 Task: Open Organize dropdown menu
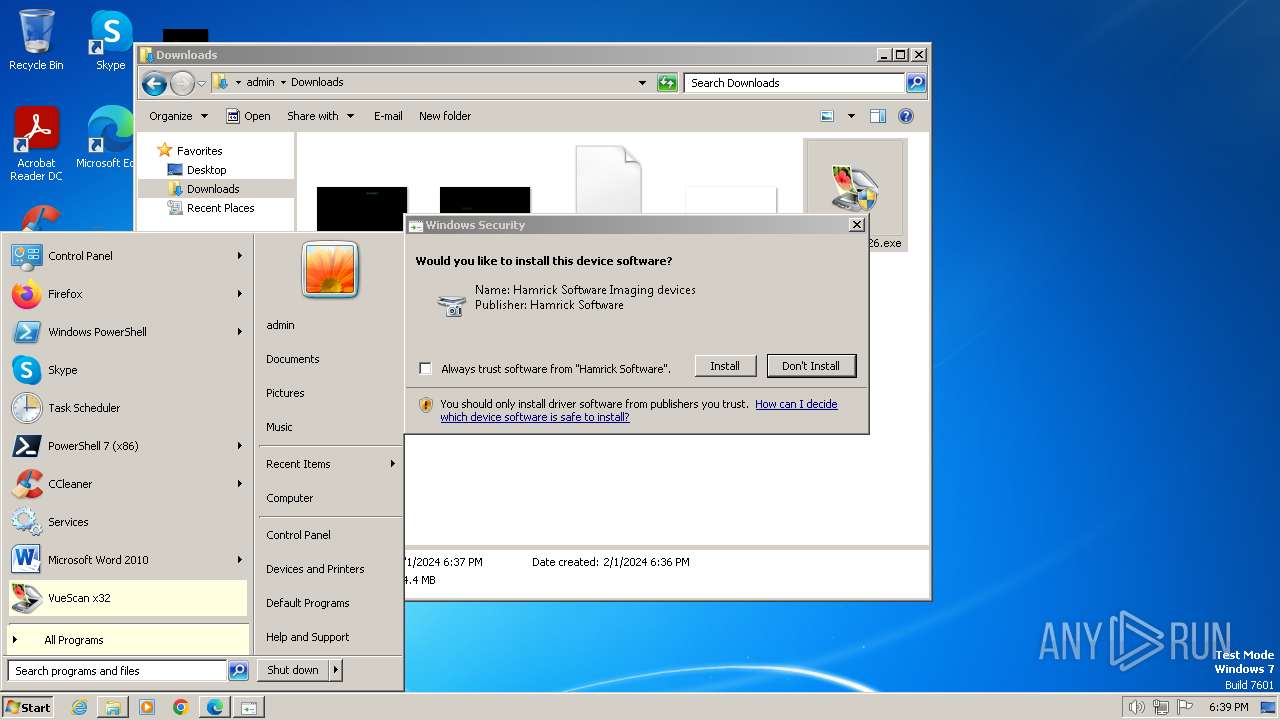click(178, 116)
